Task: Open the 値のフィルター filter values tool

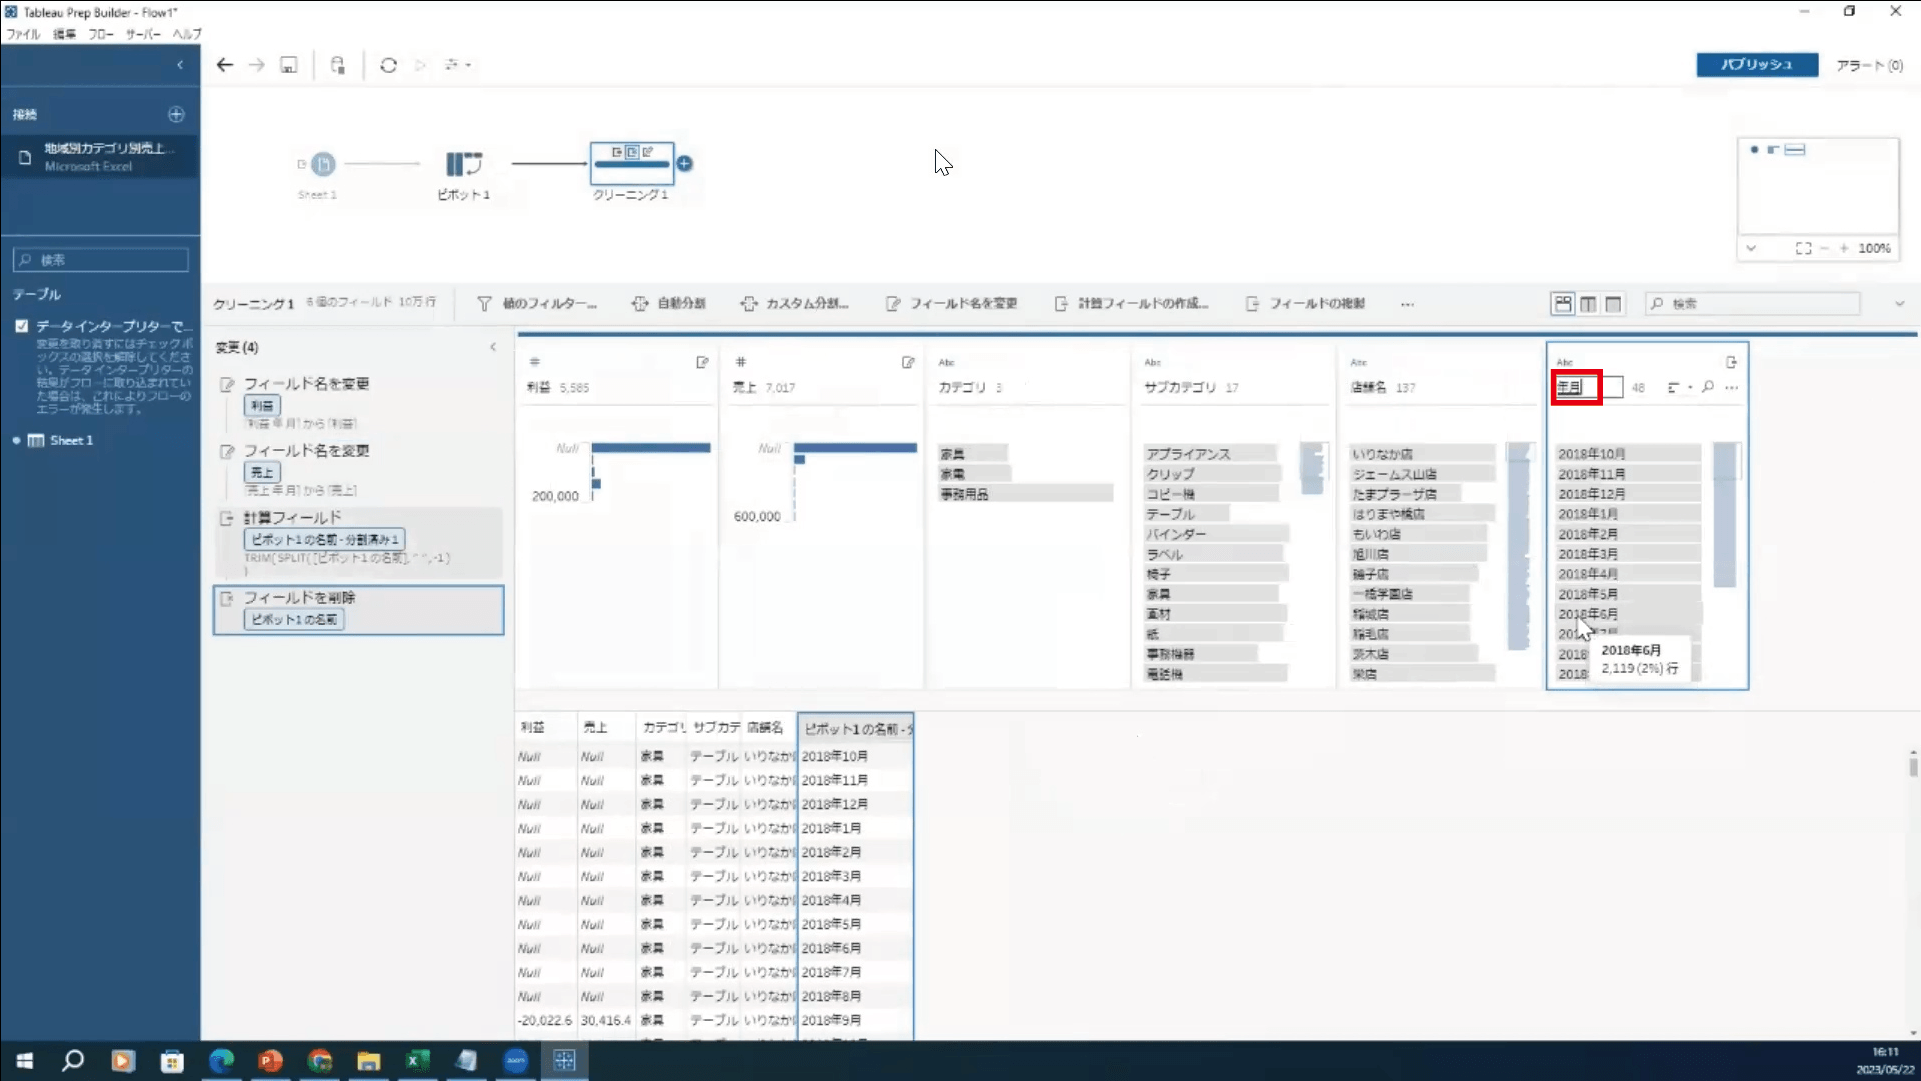Action: [x=537, y=303]
